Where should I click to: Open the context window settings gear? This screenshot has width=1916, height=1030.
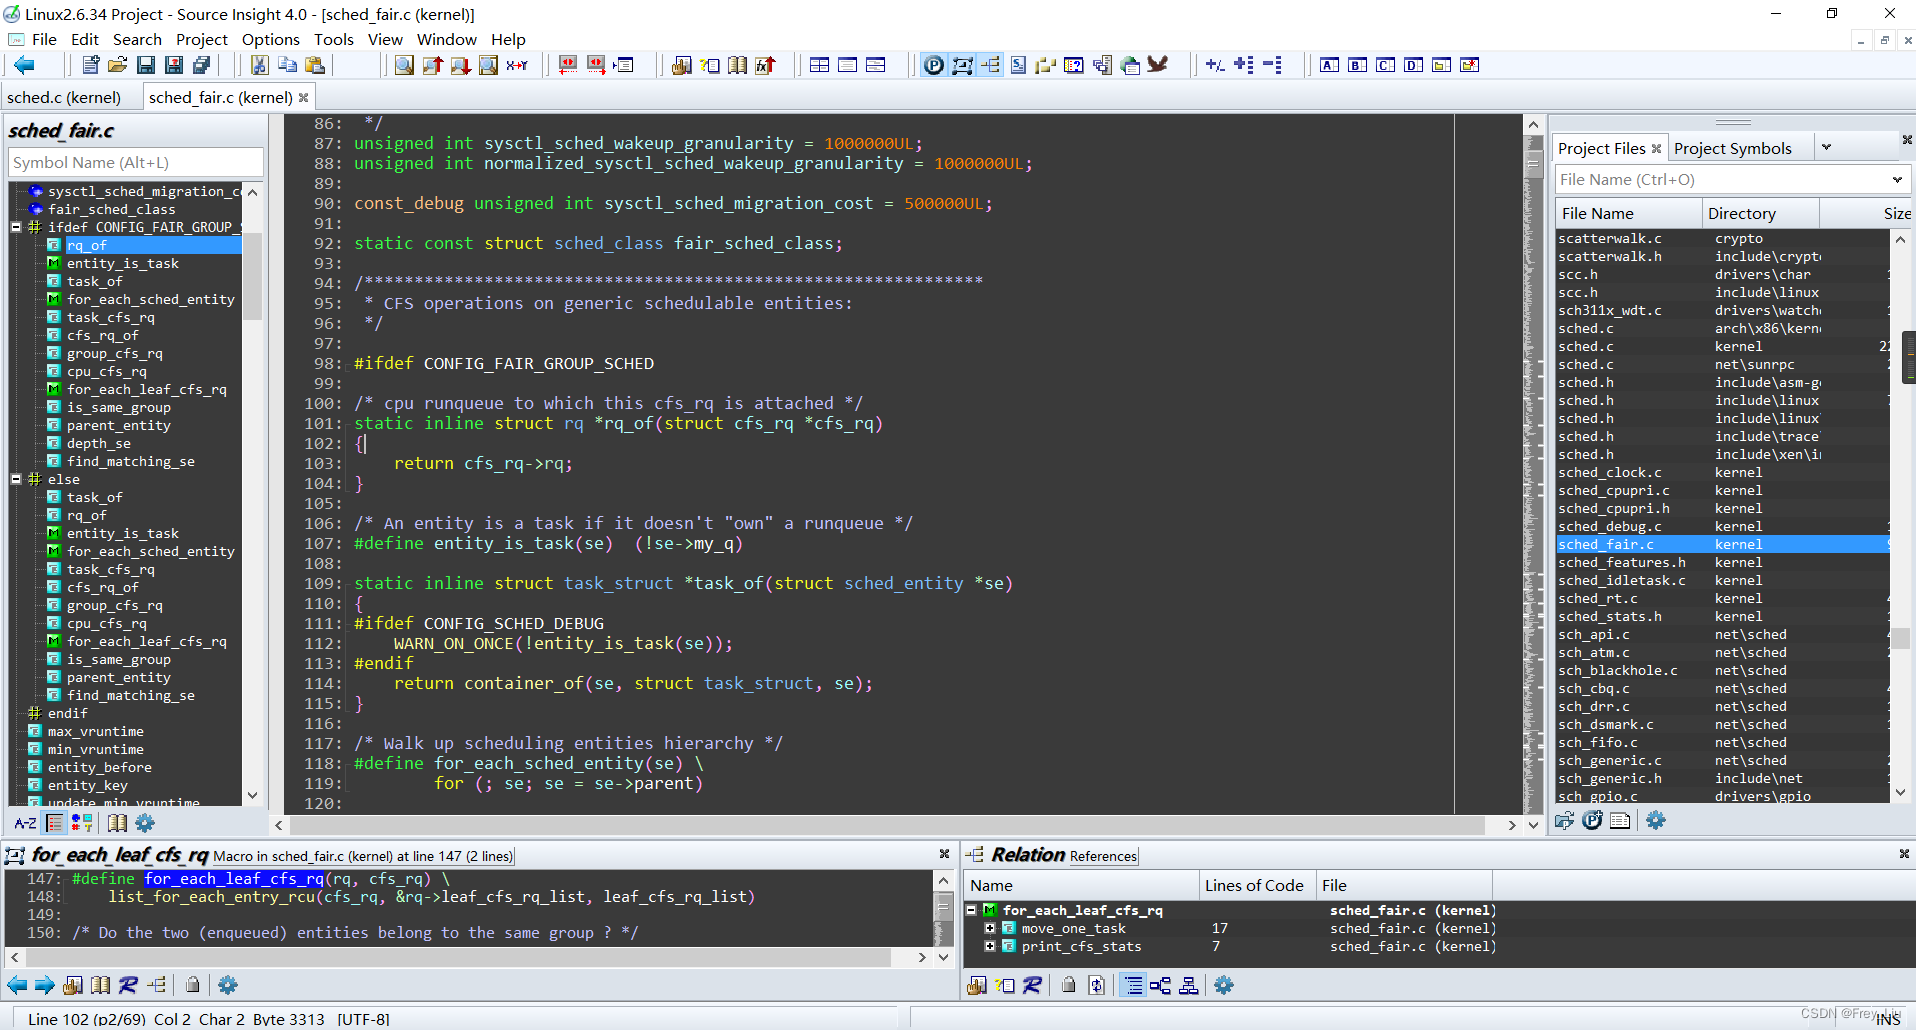point(228,985)
